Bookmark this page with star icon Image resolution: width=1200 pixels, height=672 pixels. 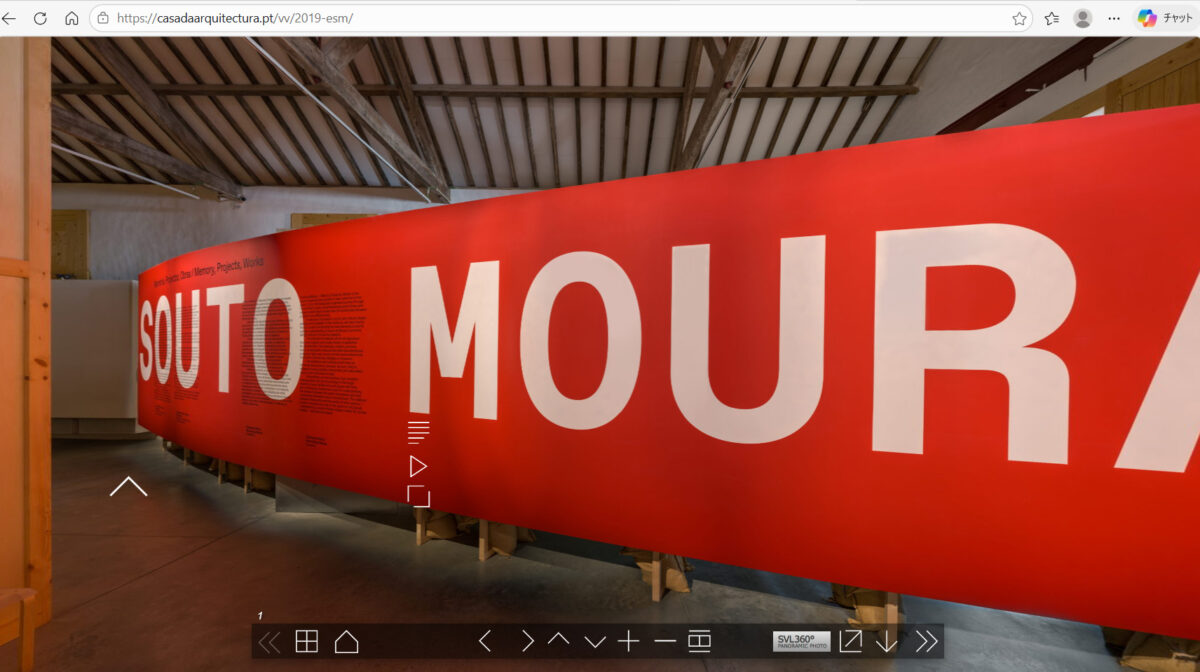1019,18
